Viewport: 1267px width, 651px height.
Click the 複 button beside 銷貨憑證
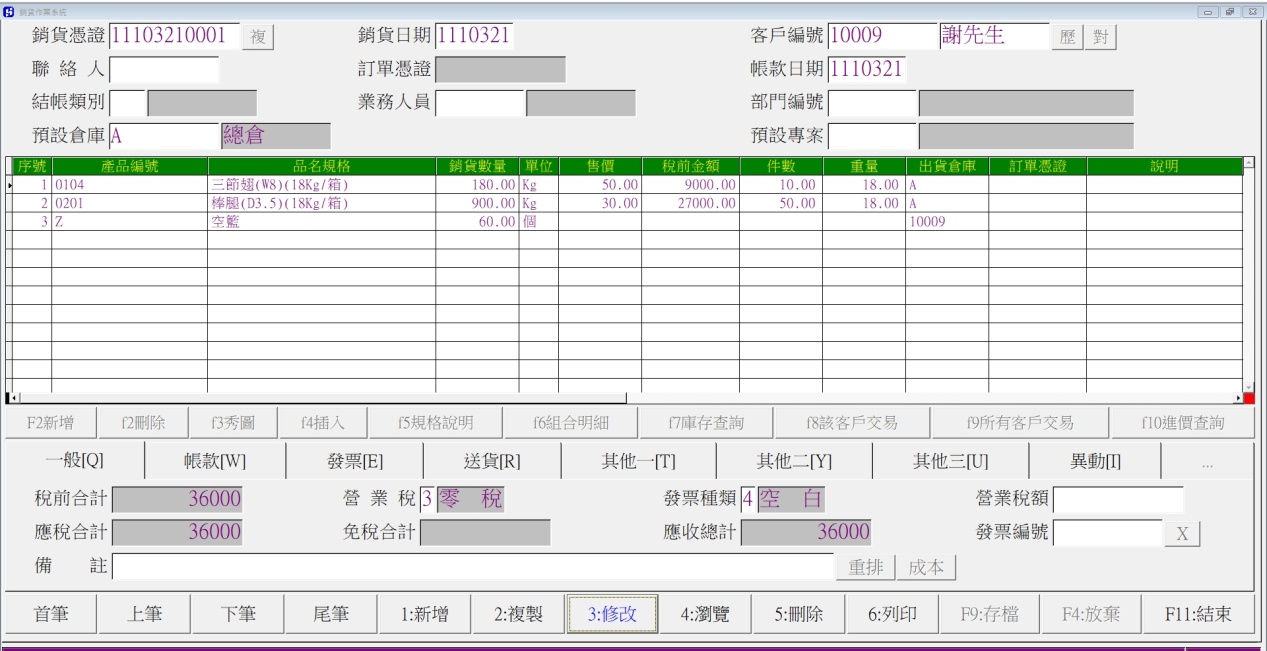[259, 38]
